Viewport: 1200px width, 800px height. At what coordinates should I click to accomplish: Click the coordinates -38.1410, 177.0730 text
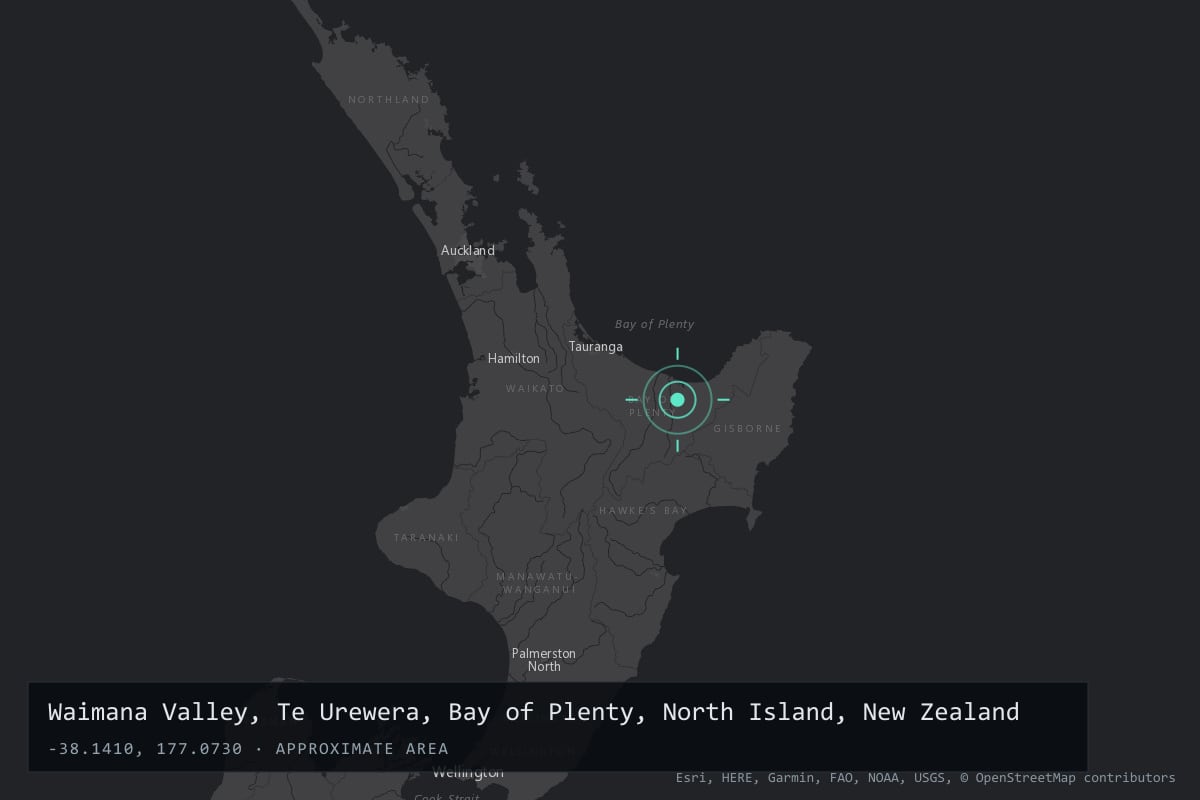[x=145, y=749]
